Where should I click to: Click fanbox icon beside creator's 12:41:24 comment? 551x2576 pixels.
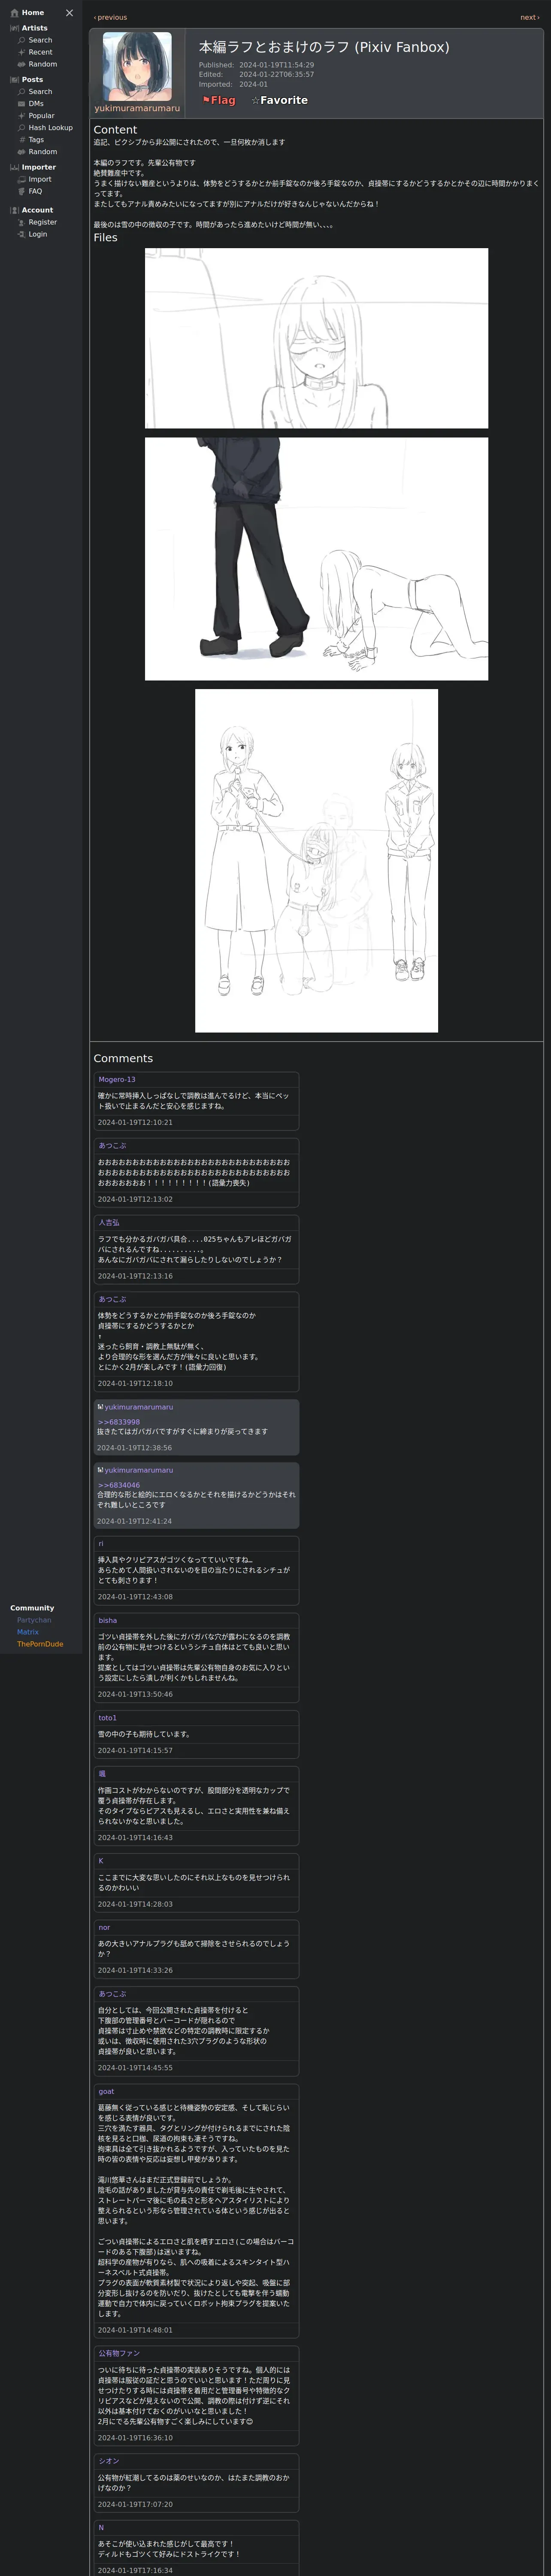100,1469
